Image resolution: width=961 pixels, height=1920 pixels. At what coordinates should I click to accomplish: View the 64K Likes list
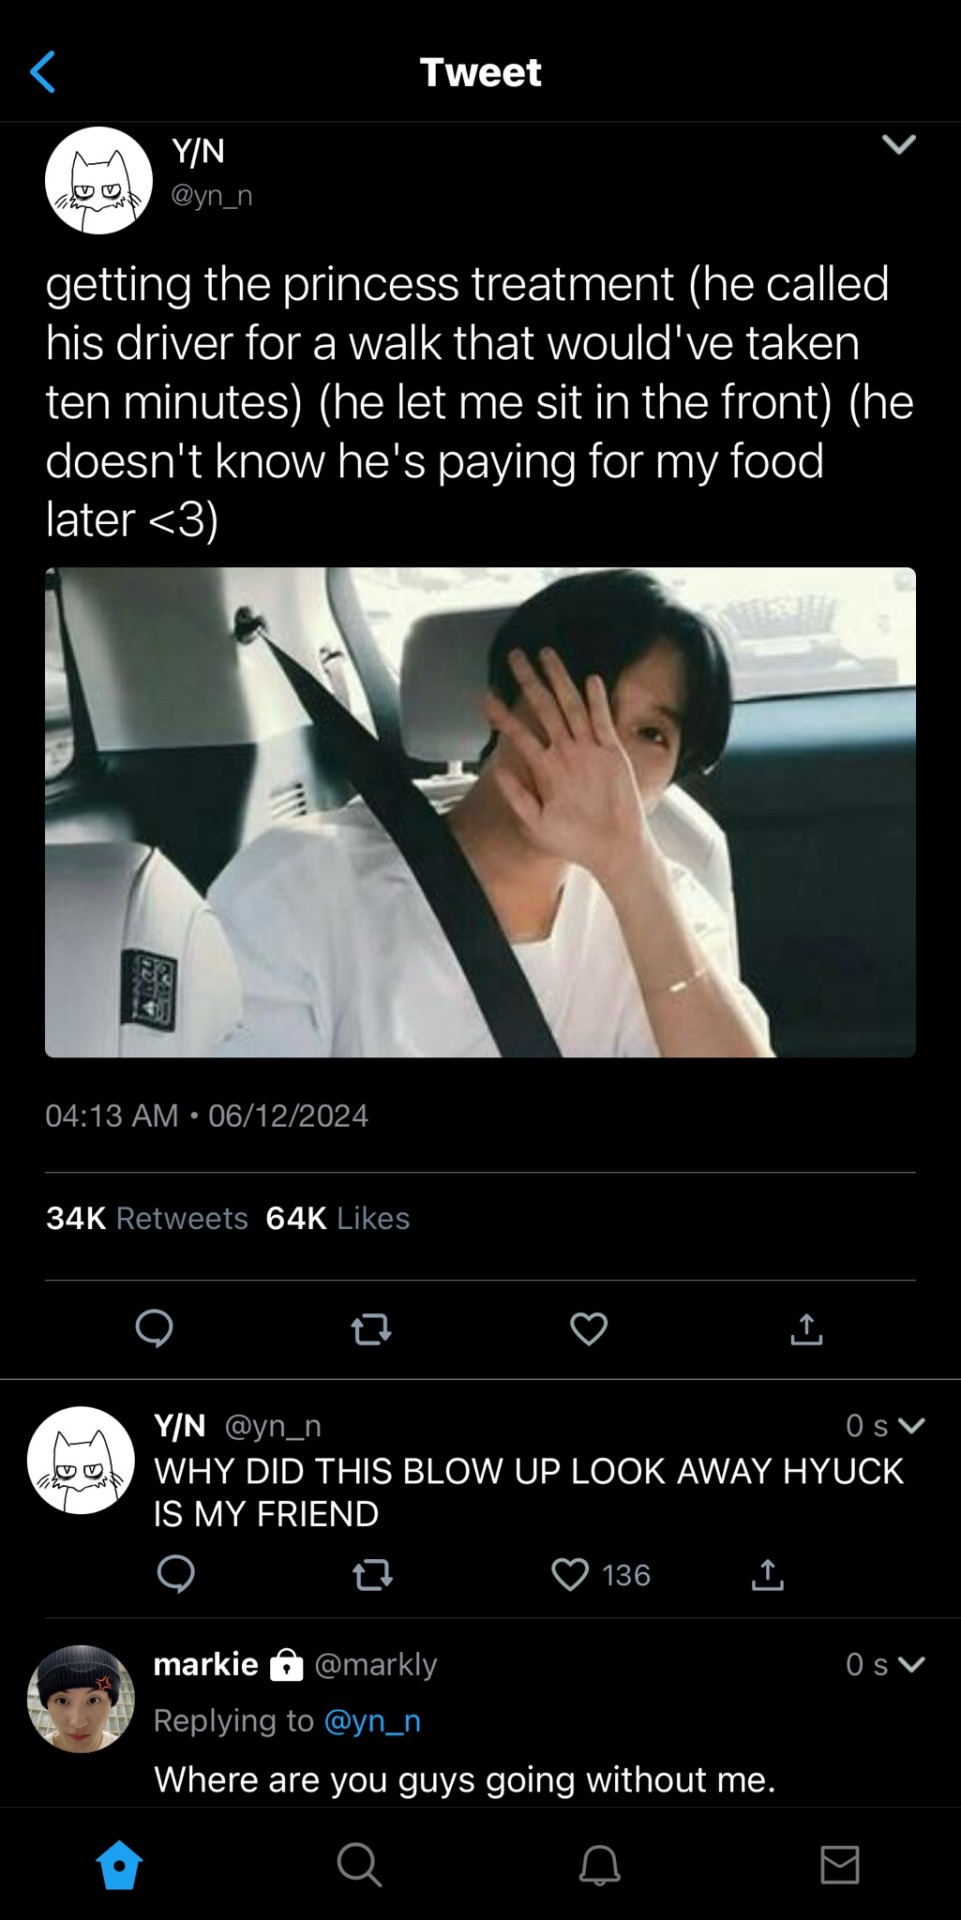(338, 1218)
